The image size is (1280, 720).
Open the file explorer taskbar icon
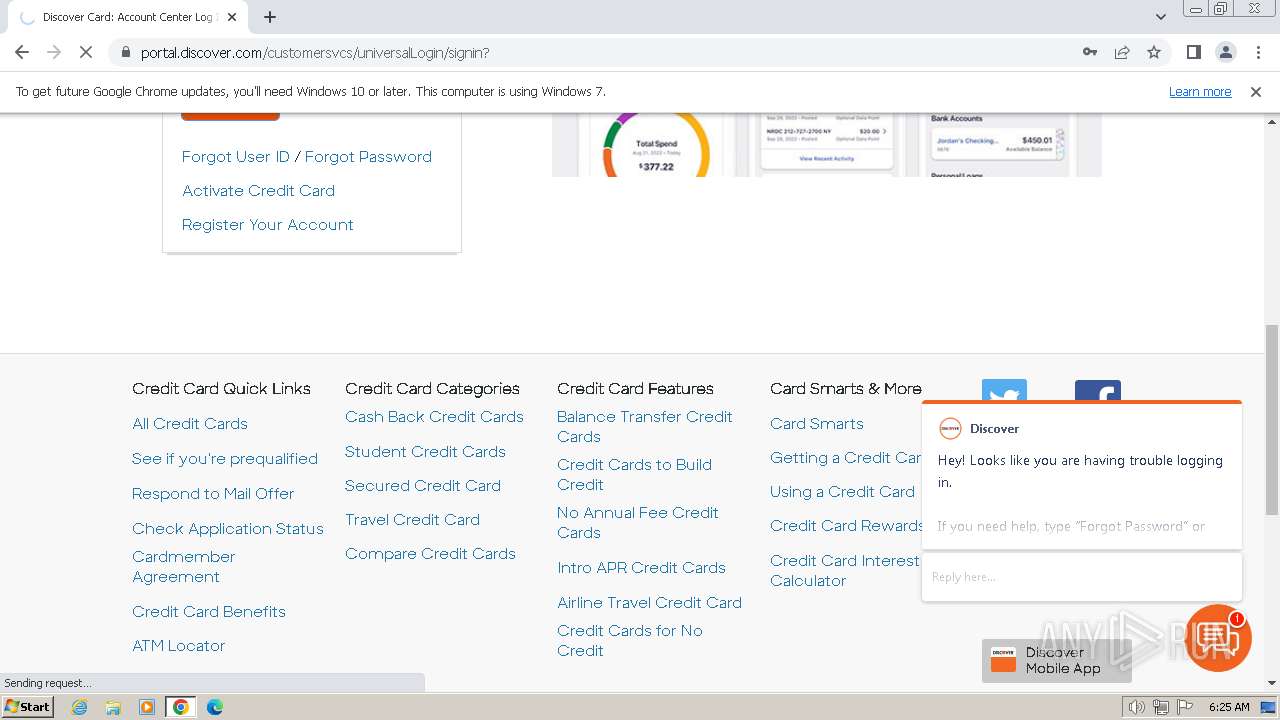coord(113,707)
